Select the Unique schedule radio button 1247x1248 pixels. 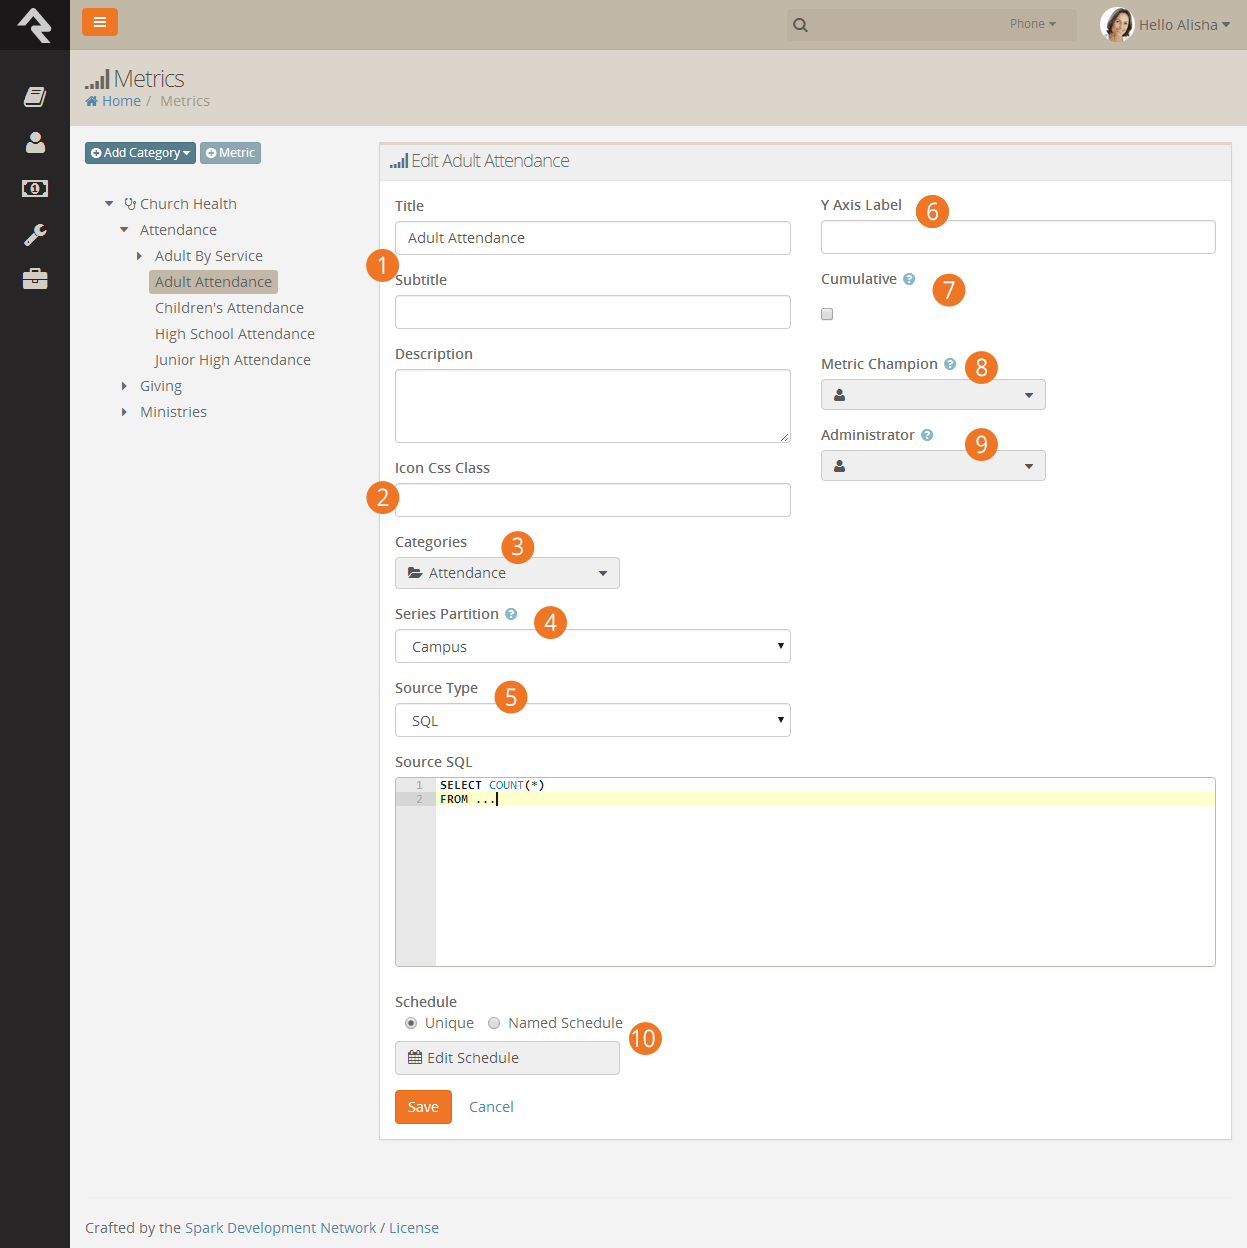pyautogui.click(x=411, y=1023)
